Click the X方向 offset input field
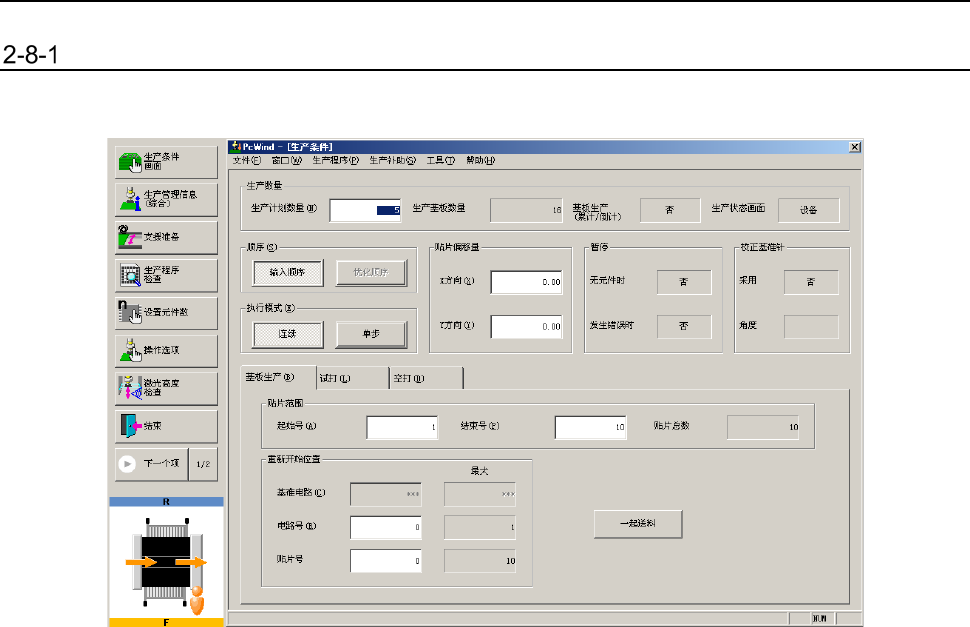Screen dimensions: 970x627 click(x=526, y=282)
